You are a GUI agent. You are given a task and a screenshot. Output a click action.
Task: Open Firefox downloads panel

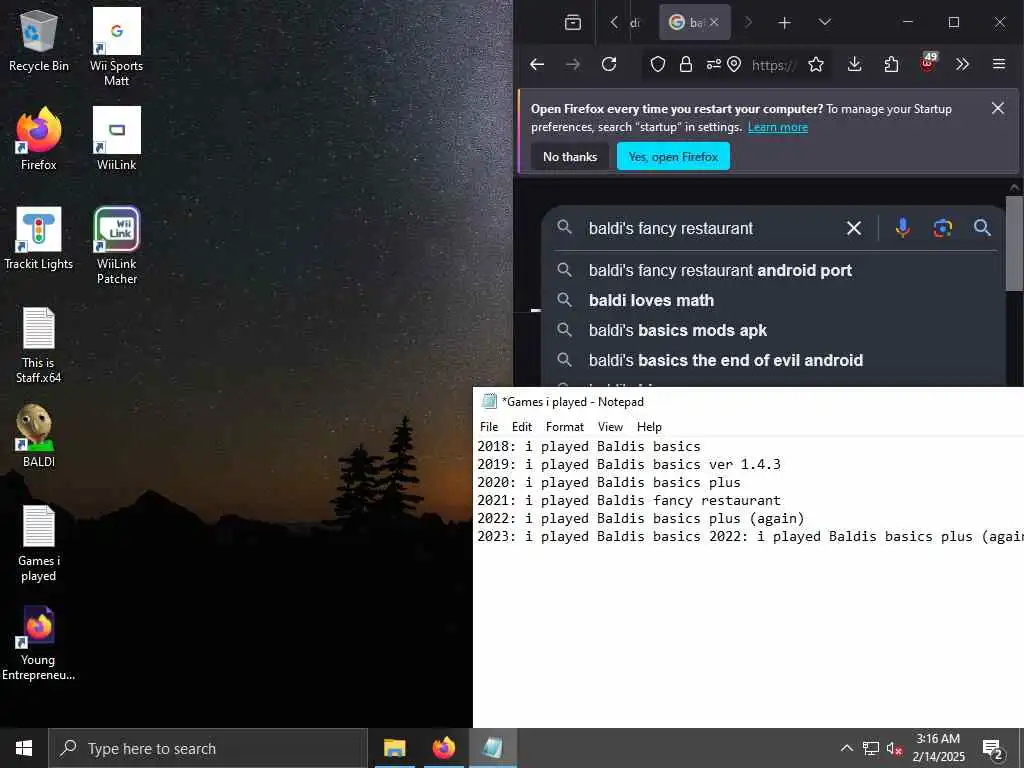pos(854,64)
